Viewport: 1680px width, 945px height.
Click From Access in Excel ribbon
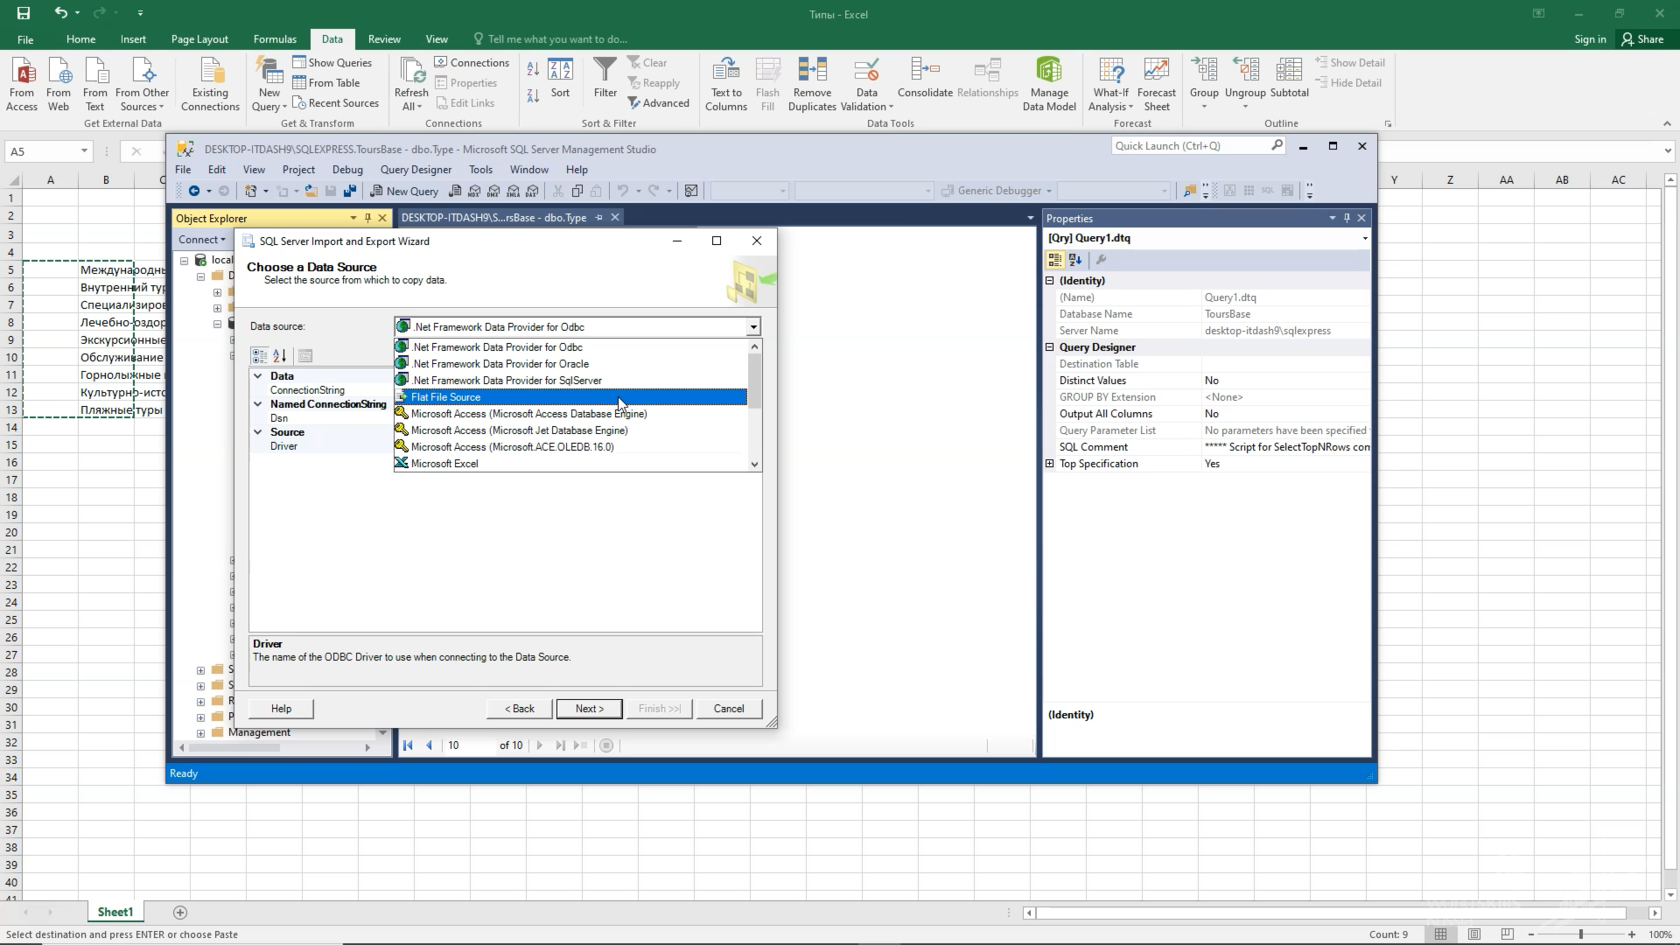click(22, 83)
